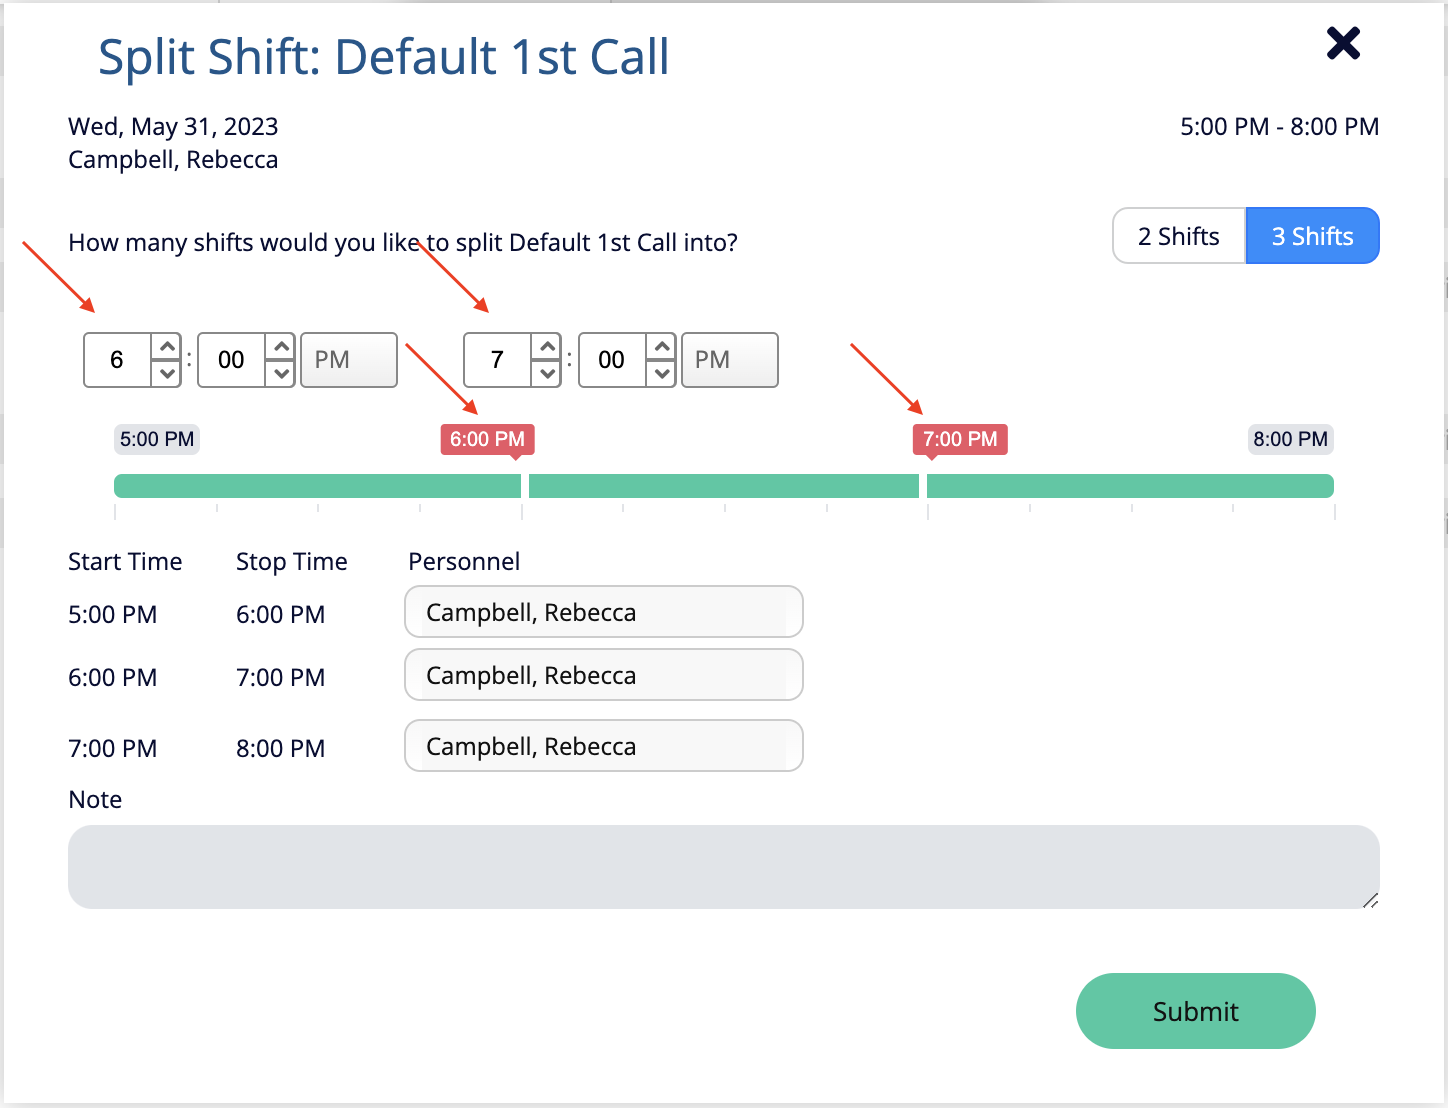Decrement the first minutes field
The image size is (1448, 1108).
(x=280, y=372)
